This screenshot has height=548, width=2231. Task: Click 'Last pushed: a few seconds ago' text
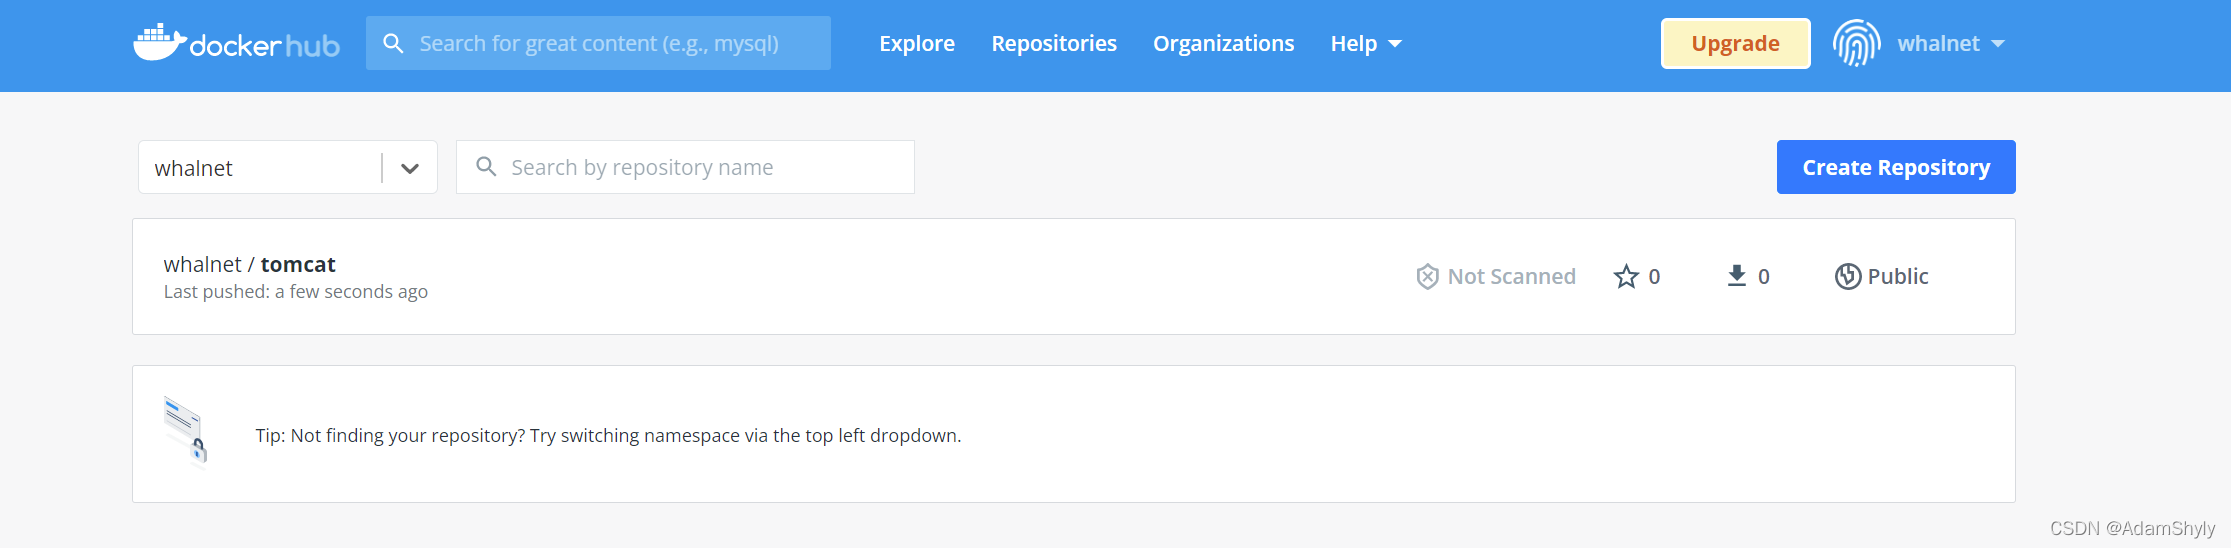point(296,291)
